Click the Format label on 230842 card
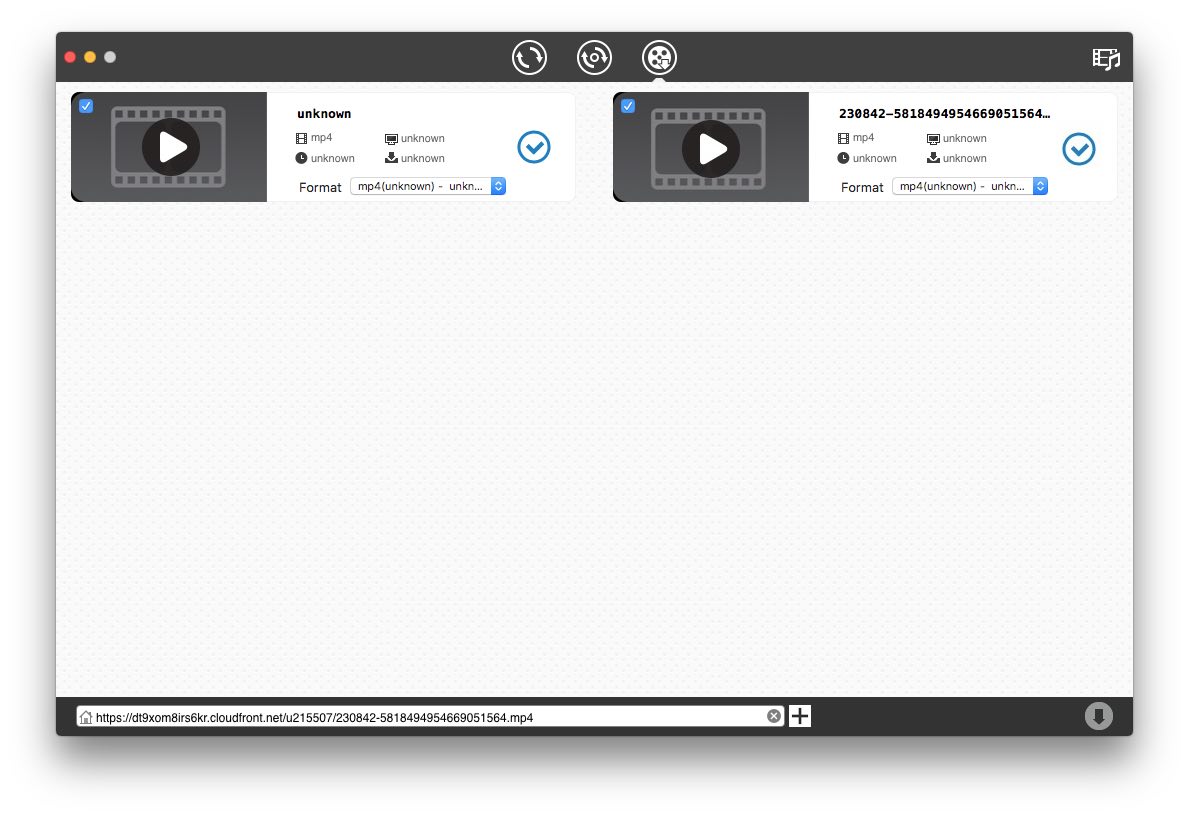Viewport: 1189px width, 816px height. click(x=862, y=187)
